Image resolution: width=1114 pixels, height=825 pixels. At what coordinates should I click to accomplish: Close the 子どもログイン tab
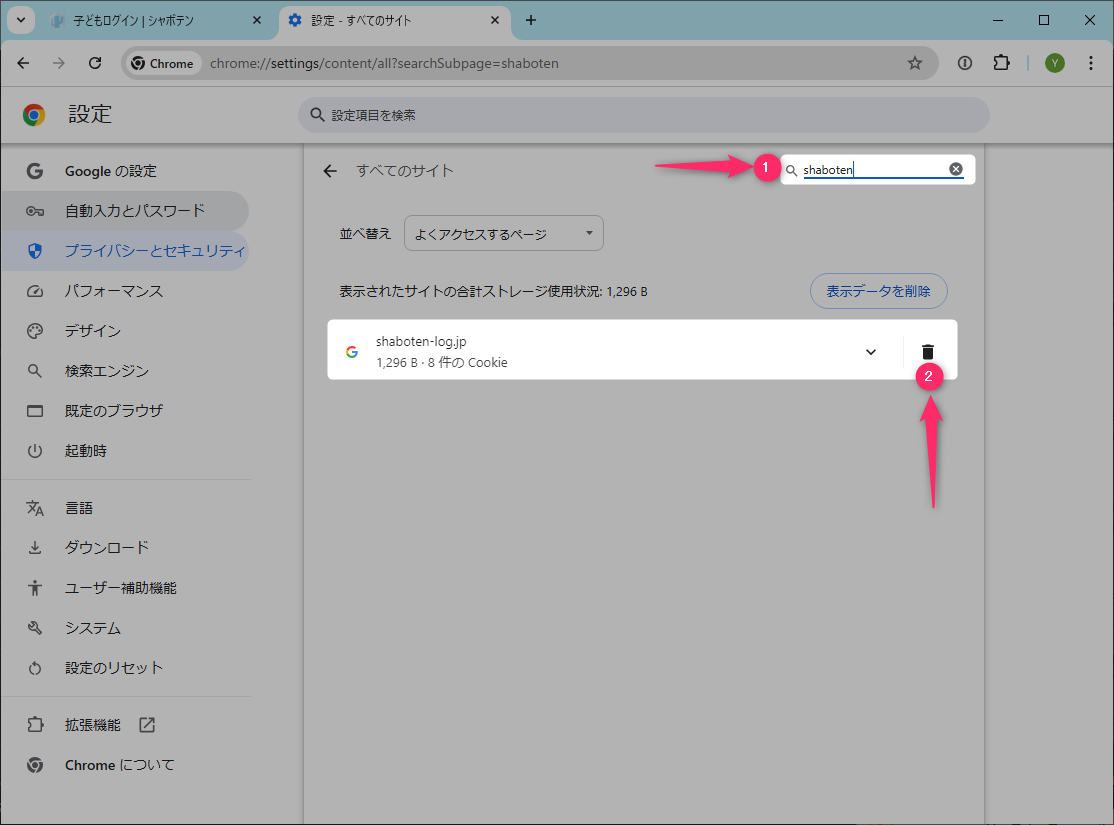coord(257,20)
